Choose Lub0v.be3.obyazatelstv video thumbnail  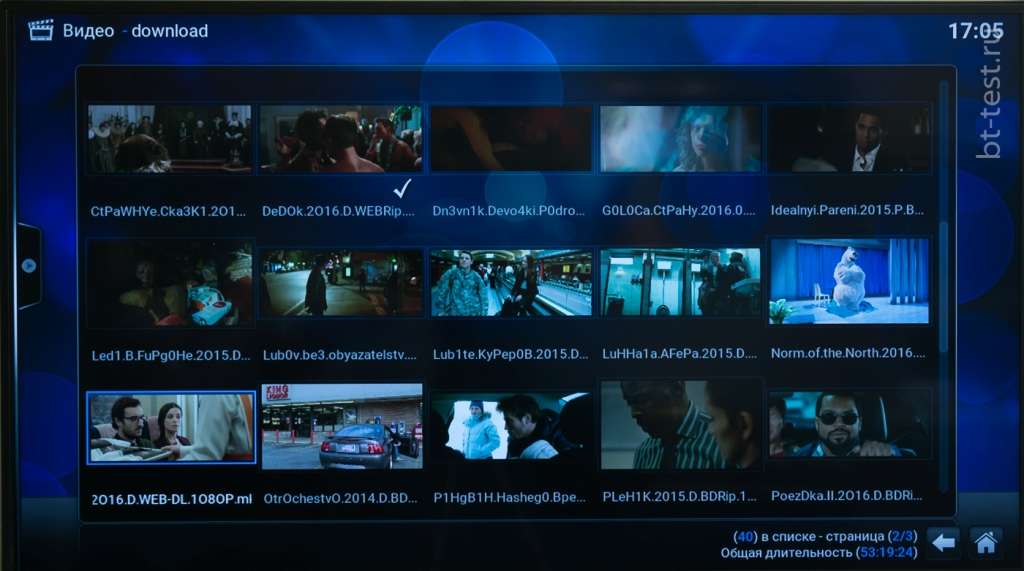coord(340,283)
